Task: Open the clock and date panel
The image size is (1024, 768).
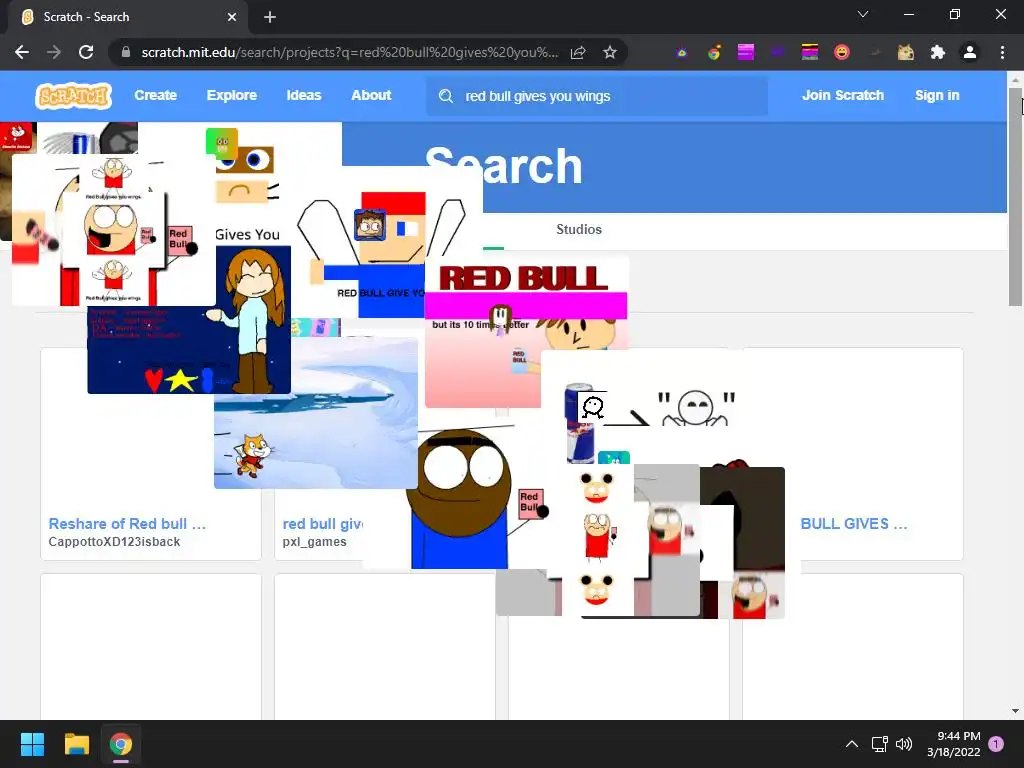Action: (954, 744)
